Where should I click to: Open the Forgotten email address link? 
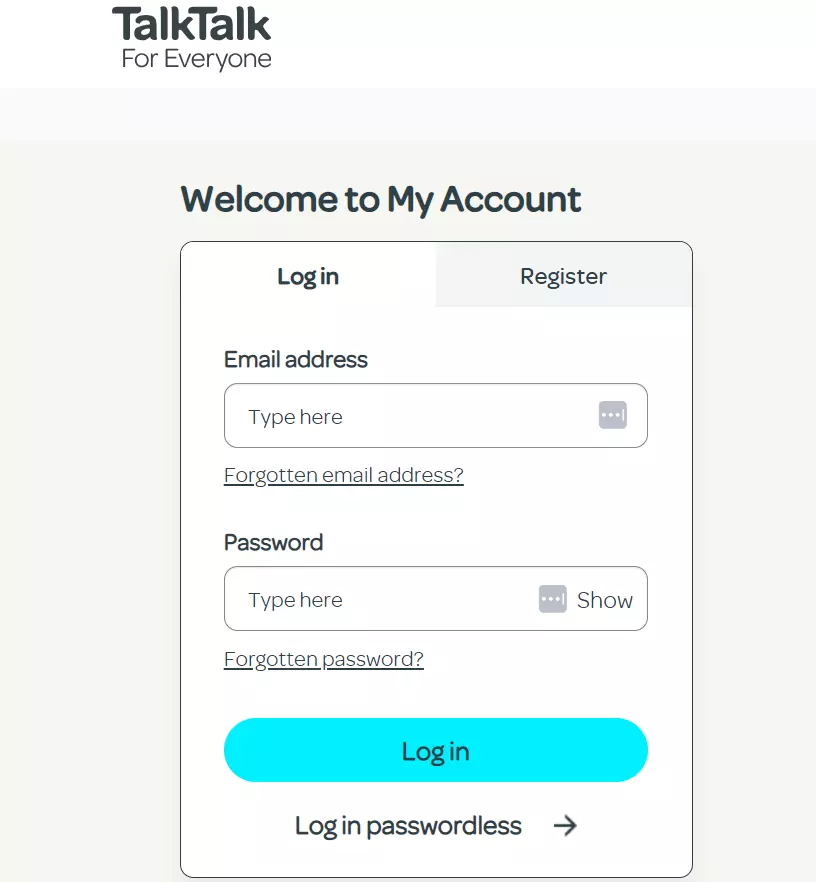[343, 474]
